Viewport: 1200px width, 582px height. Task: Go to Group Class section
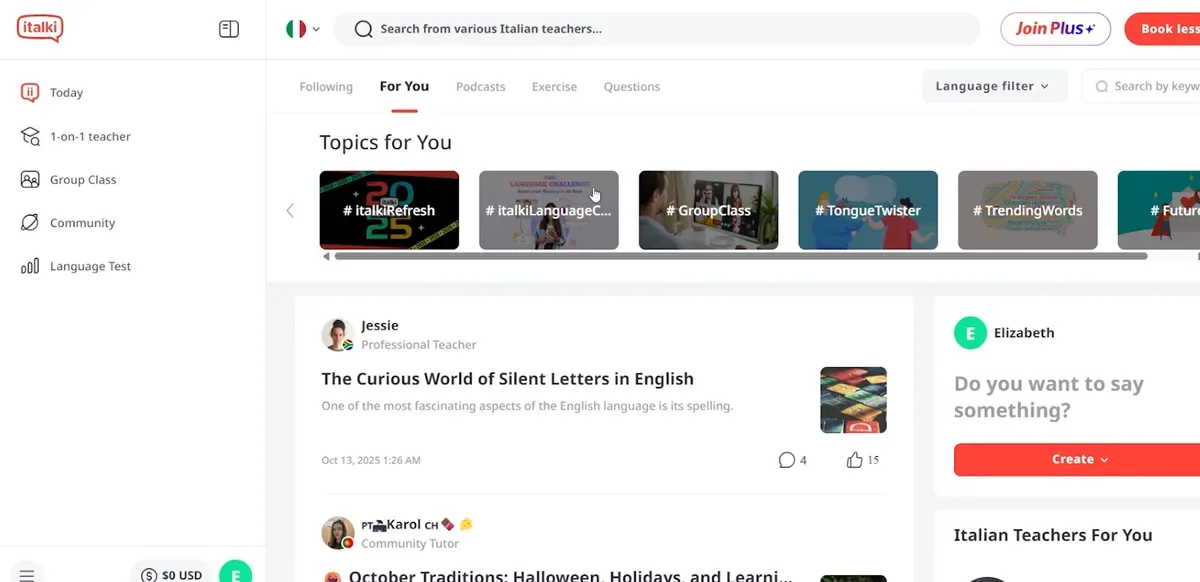click(83, 180)
